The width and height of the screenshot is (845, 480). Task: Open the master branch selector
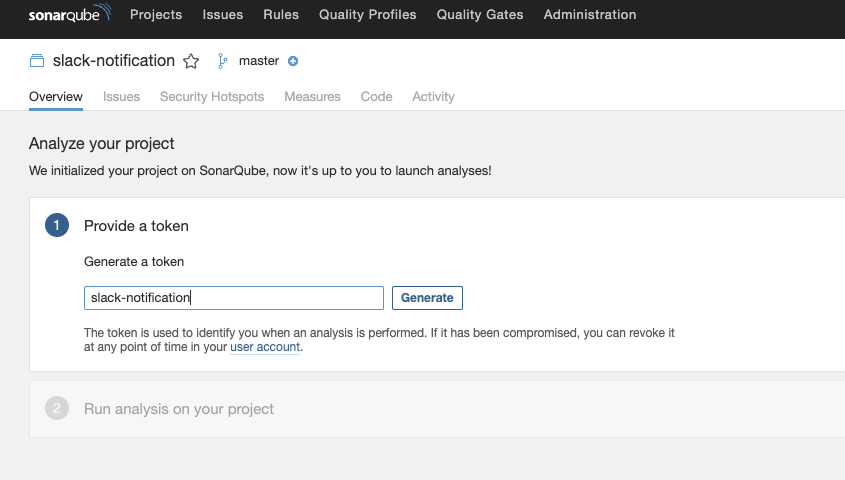tap(258, 61)
